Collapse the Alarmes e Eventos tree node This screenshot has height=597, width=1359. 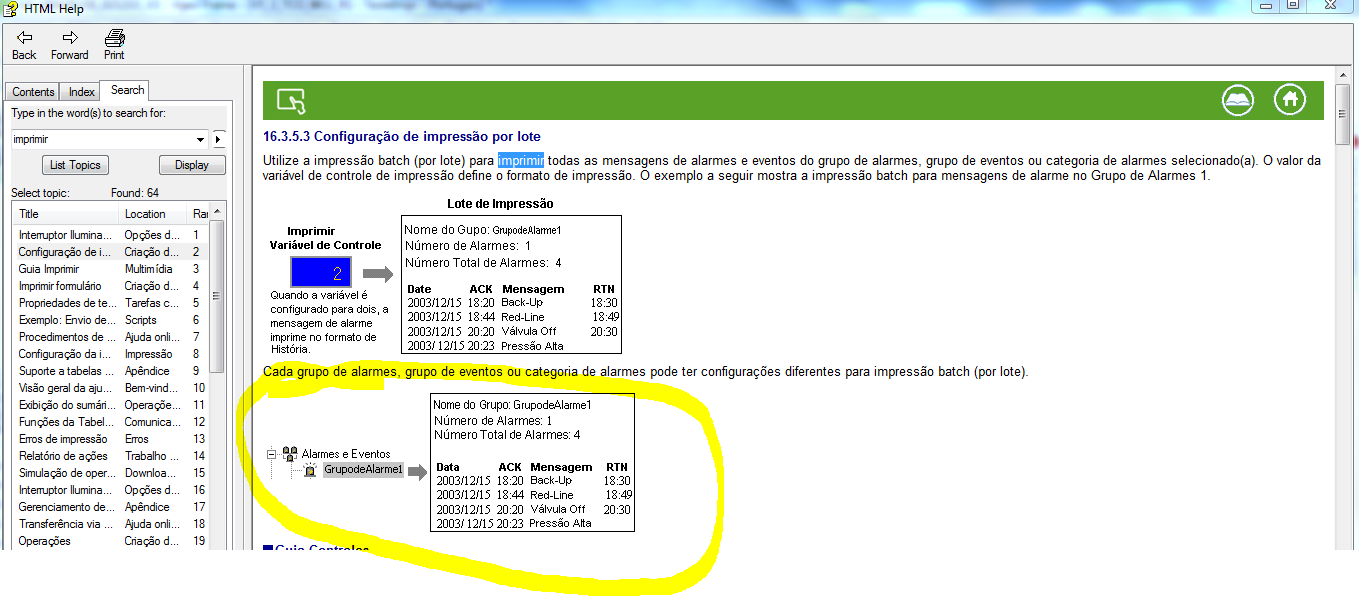click(271, 454)
